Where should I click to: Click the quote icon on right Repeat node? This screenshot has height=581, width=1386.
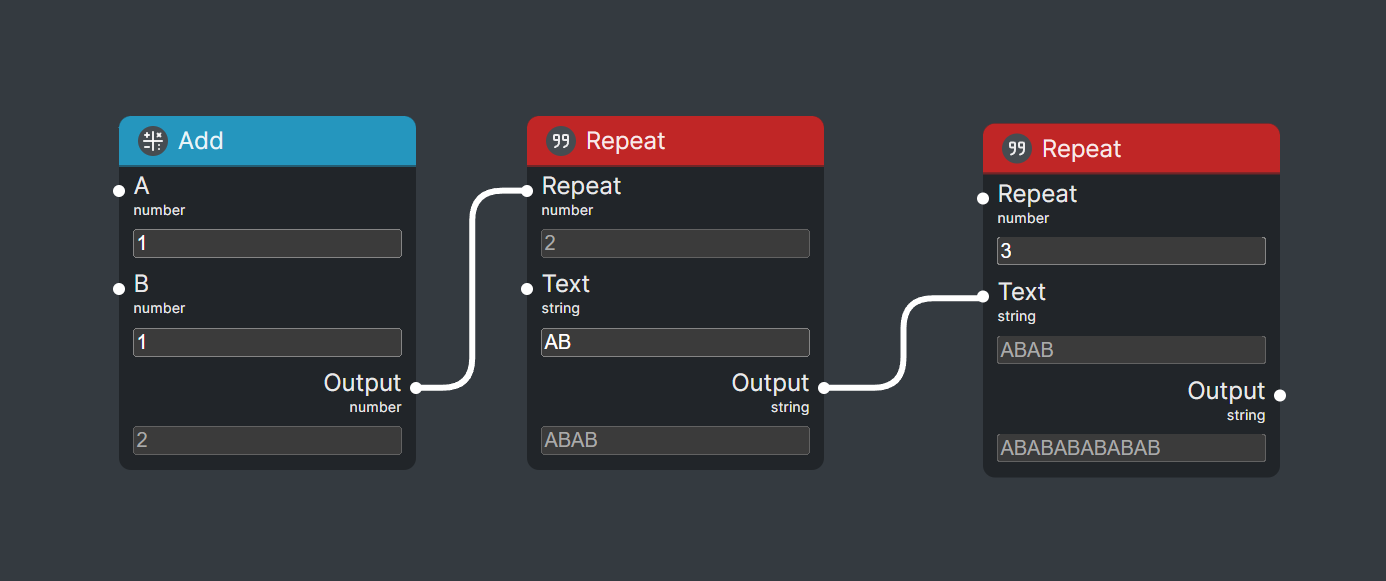click(1017, 149)
